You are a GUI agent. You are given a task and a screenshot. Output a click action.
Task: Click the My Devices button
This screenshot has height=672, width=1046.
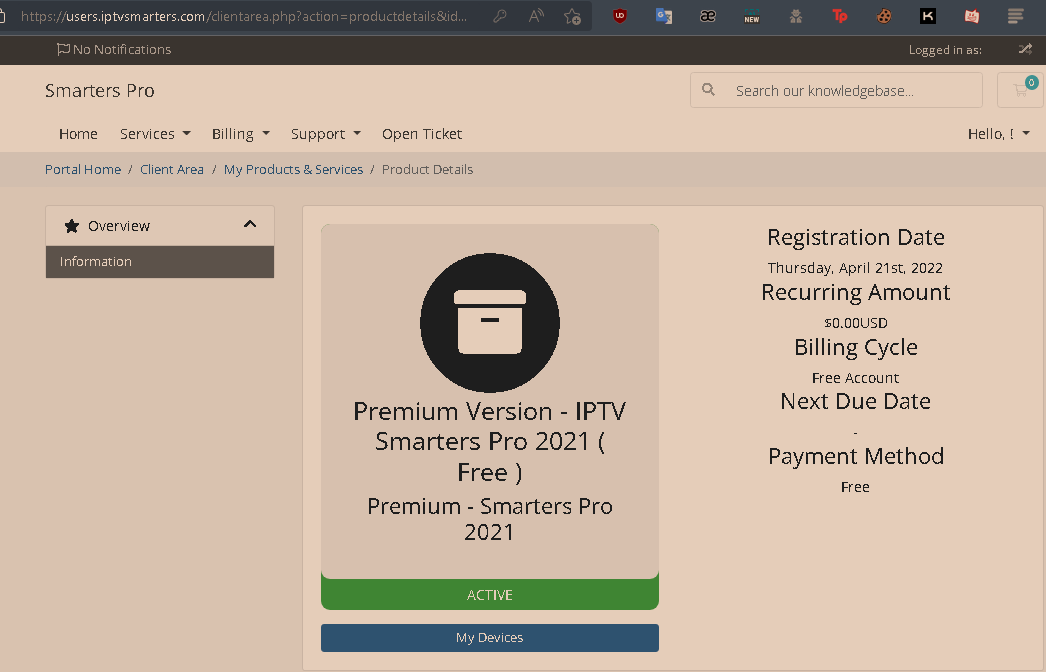click(490, 637)
